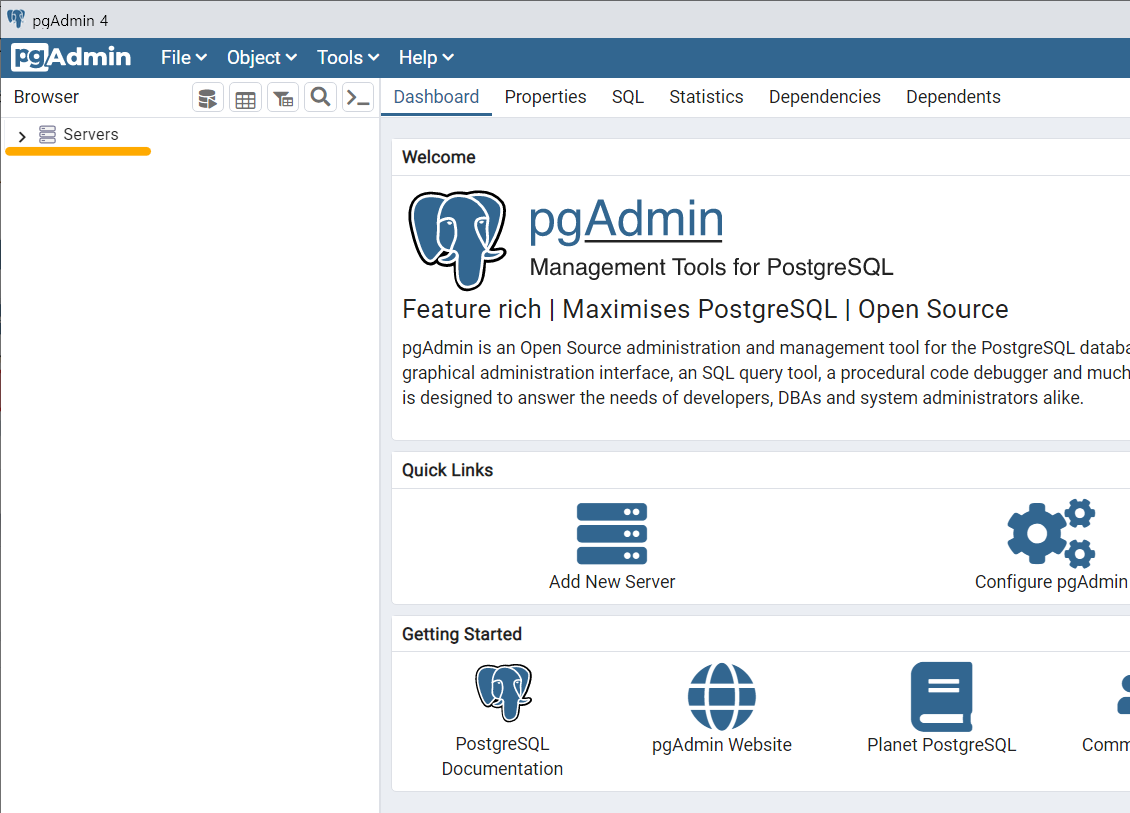The width and height of the screenshot is (1130, 813).
Task: Open the Object menu
Action: pyautogui.click(x=262, y=58)
